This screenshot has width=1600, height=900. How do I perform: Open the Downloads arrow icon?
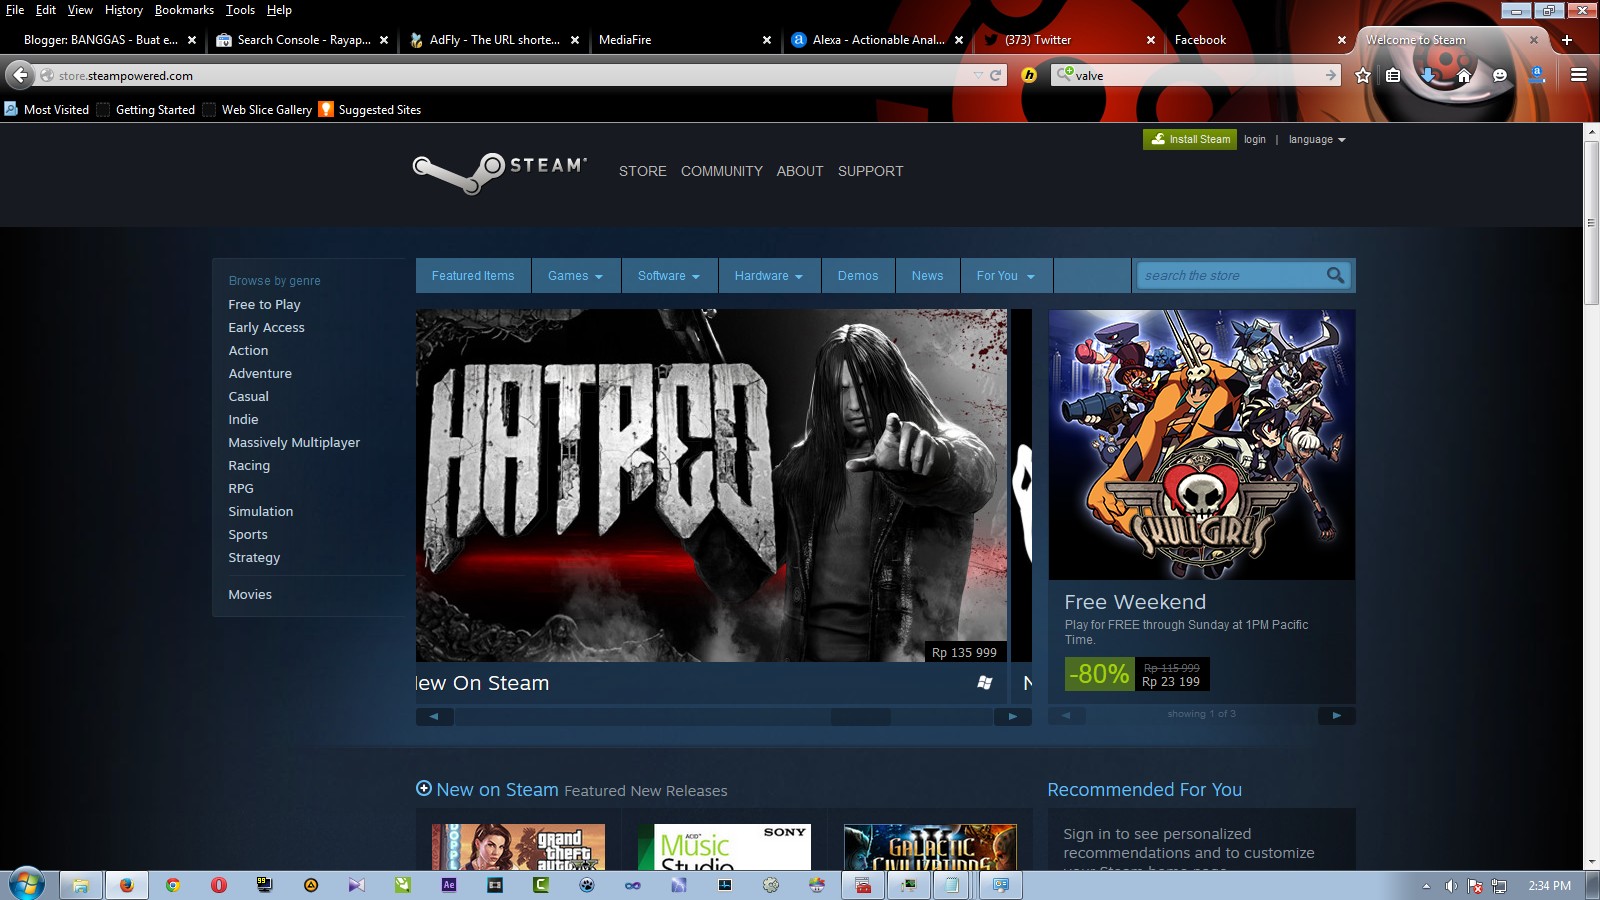(1428, 75)
